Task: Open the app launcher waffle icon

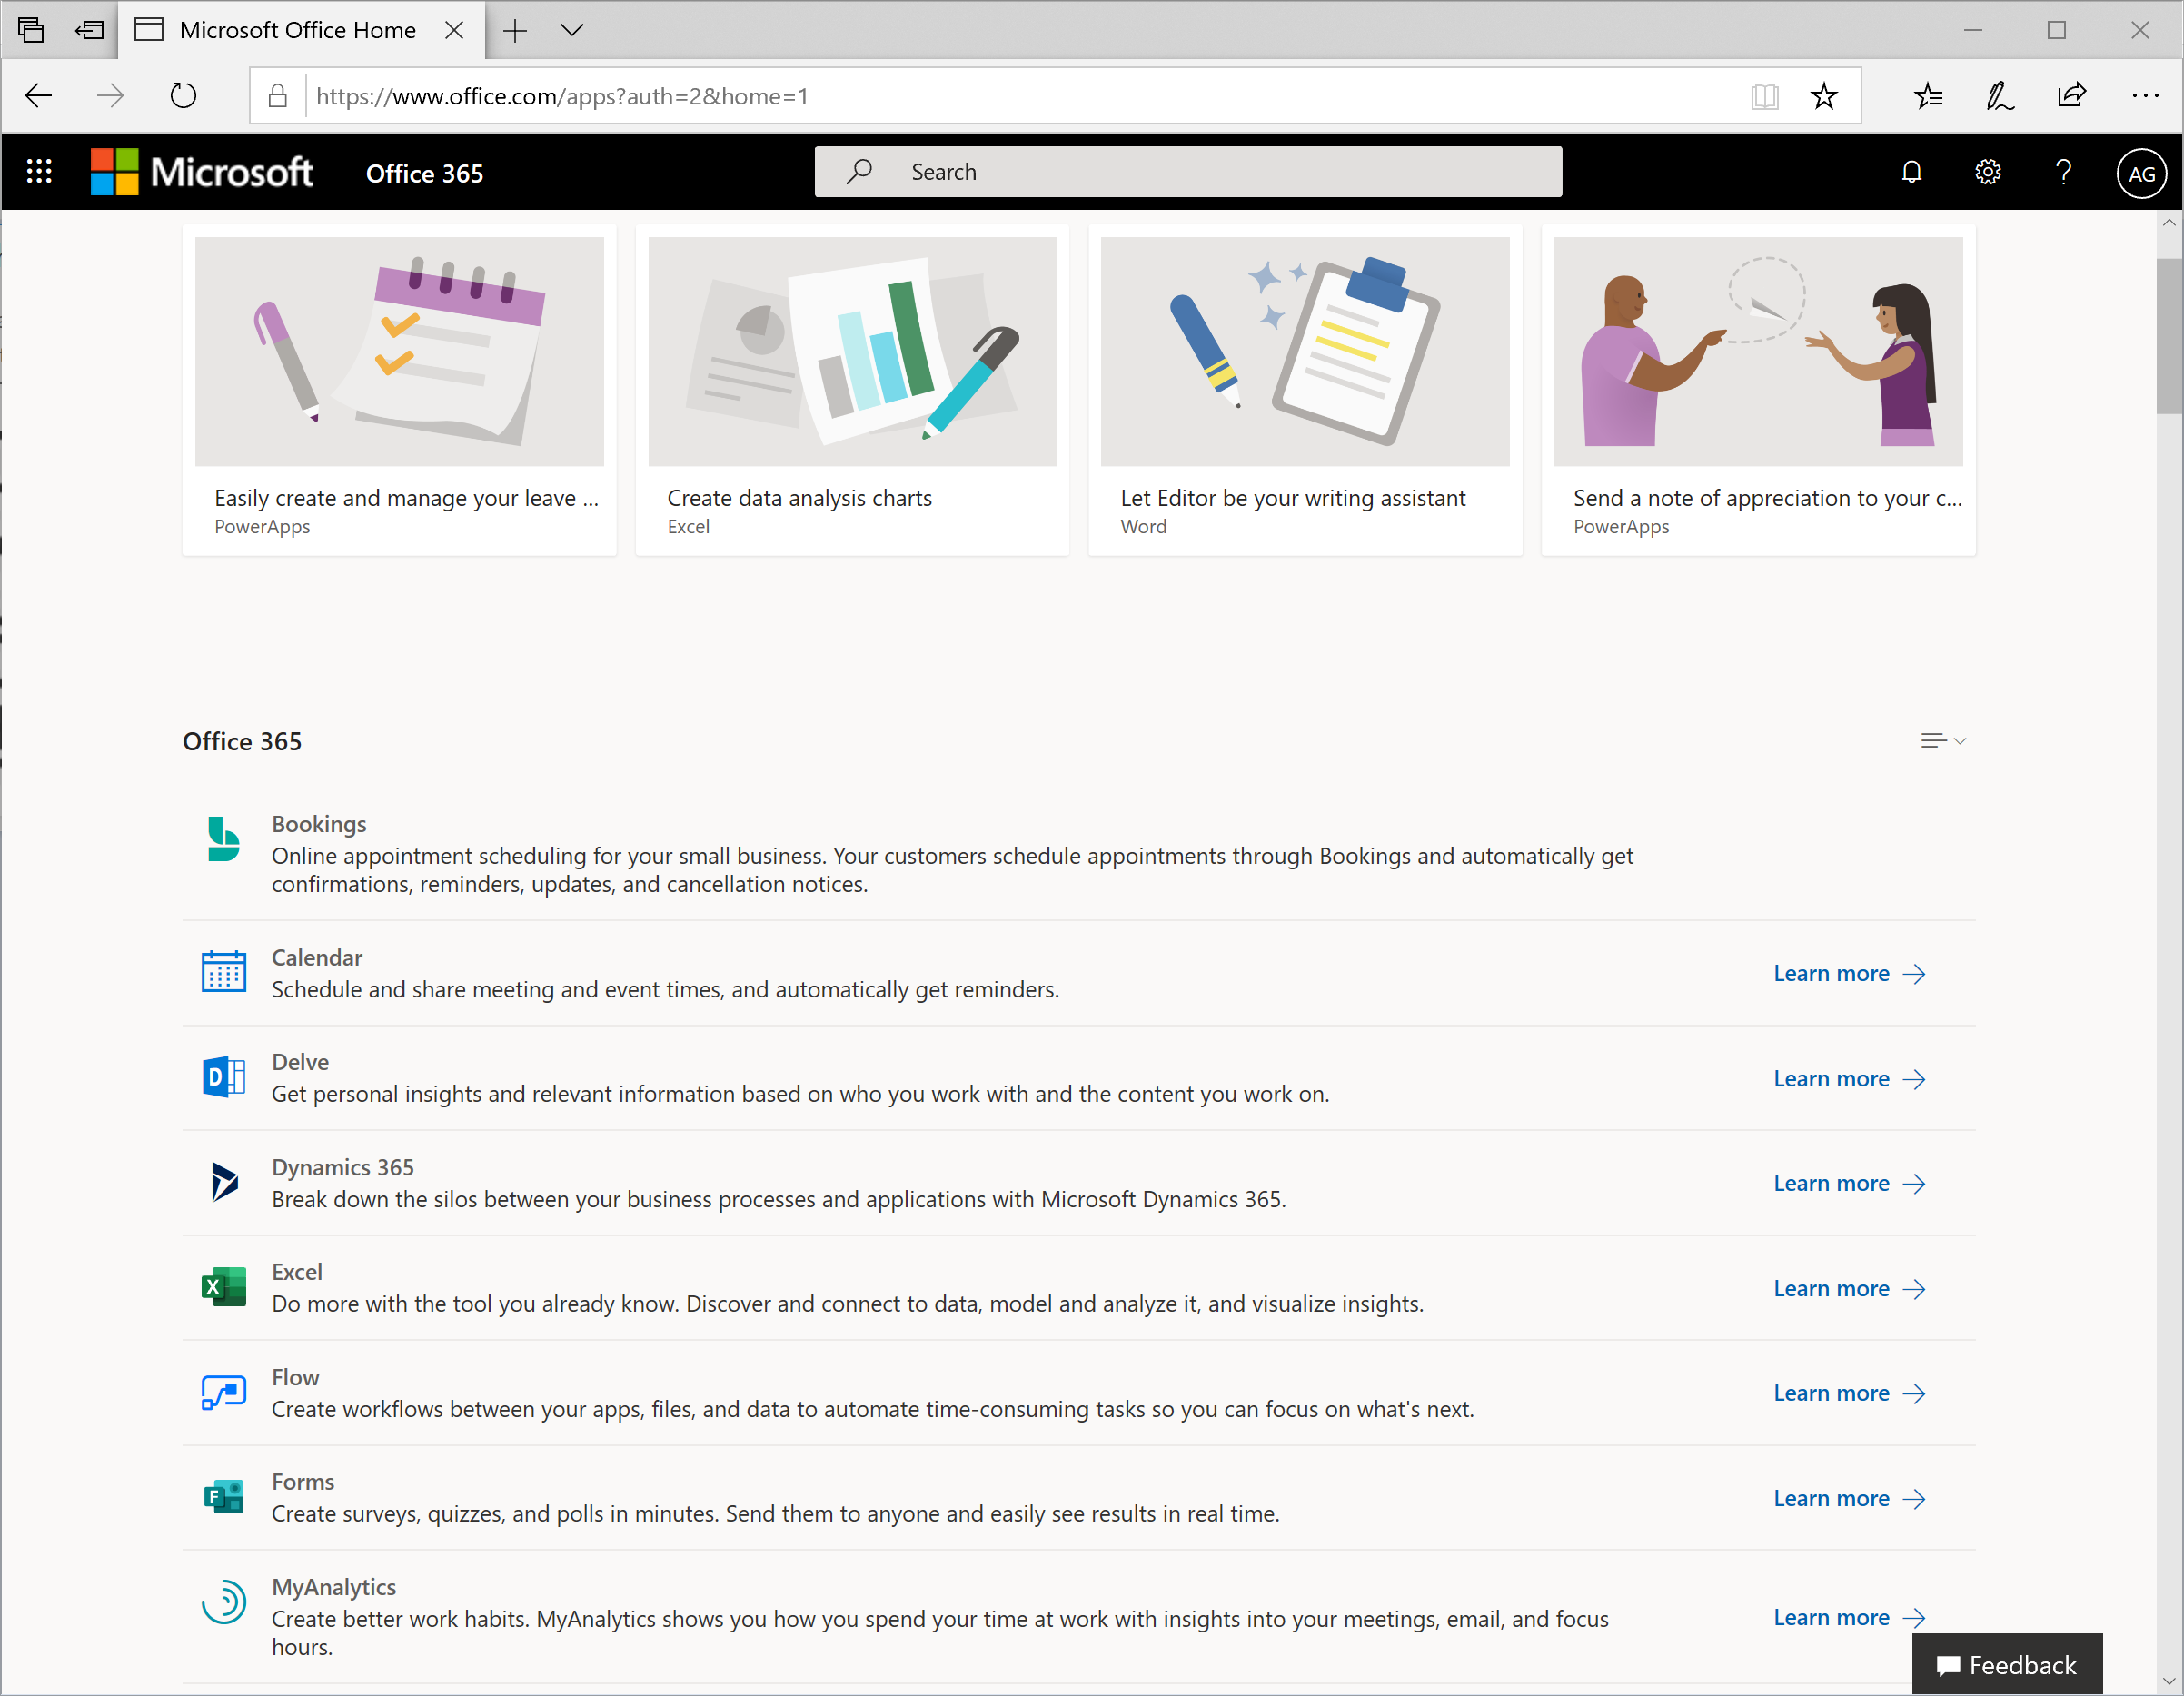Action: click(39, 172)
